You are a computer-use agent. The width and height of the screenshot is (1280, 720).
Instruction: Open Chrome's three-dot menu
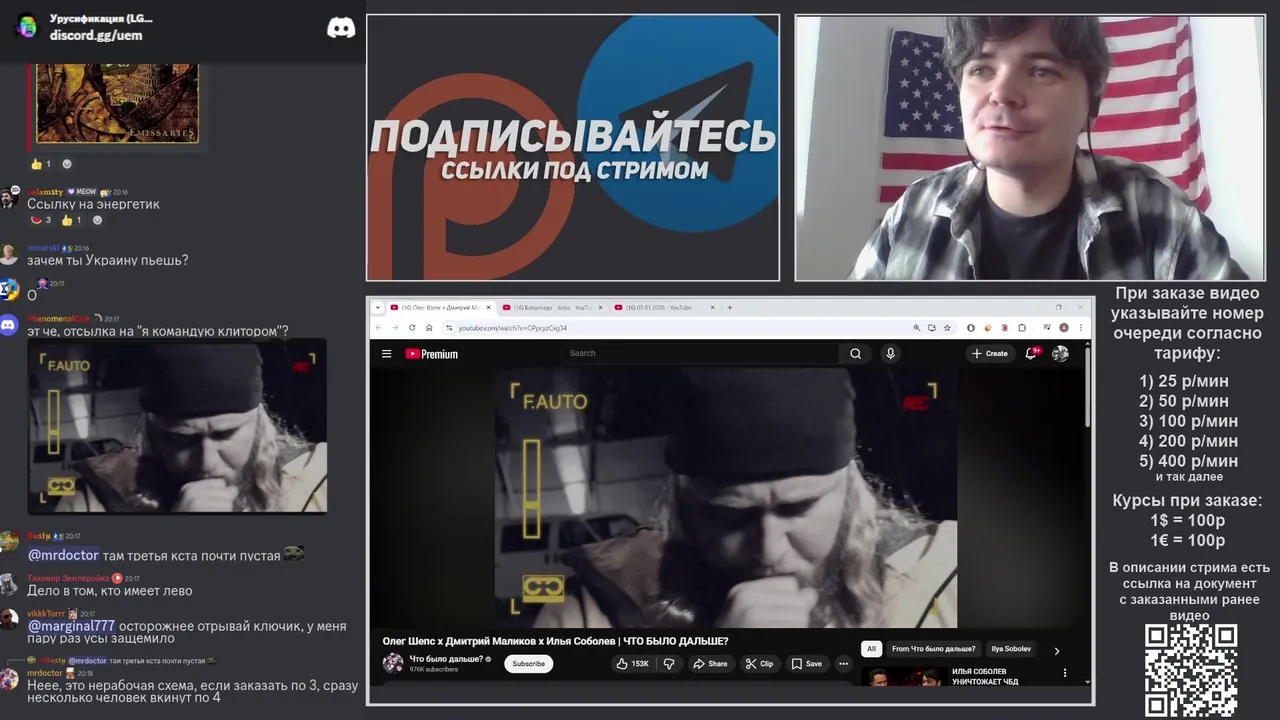pos(1081,328)
